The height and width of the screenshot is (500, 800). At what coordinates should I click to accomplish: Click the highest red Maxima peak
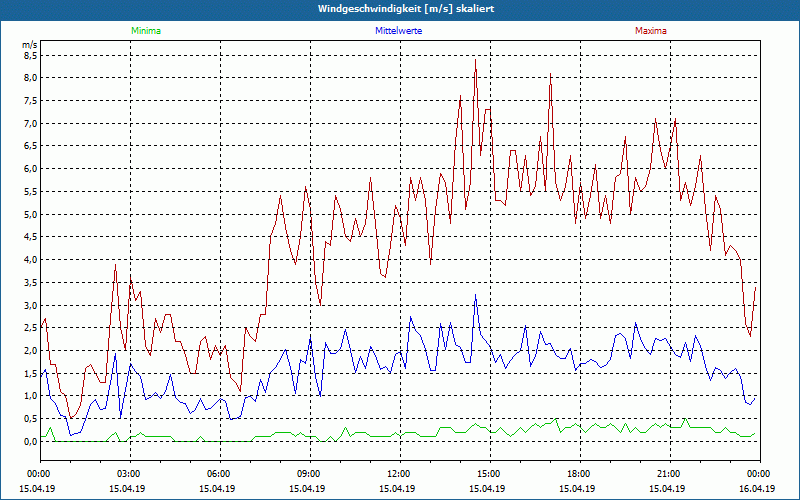coord(475,60)
